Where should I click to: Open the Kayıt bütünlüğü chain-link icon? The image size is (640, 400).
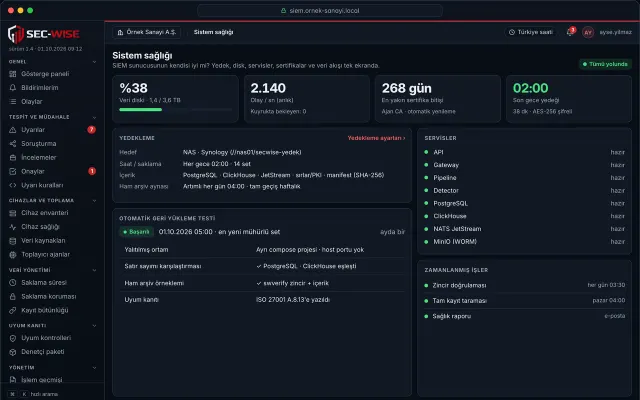[x=13, y=311]
